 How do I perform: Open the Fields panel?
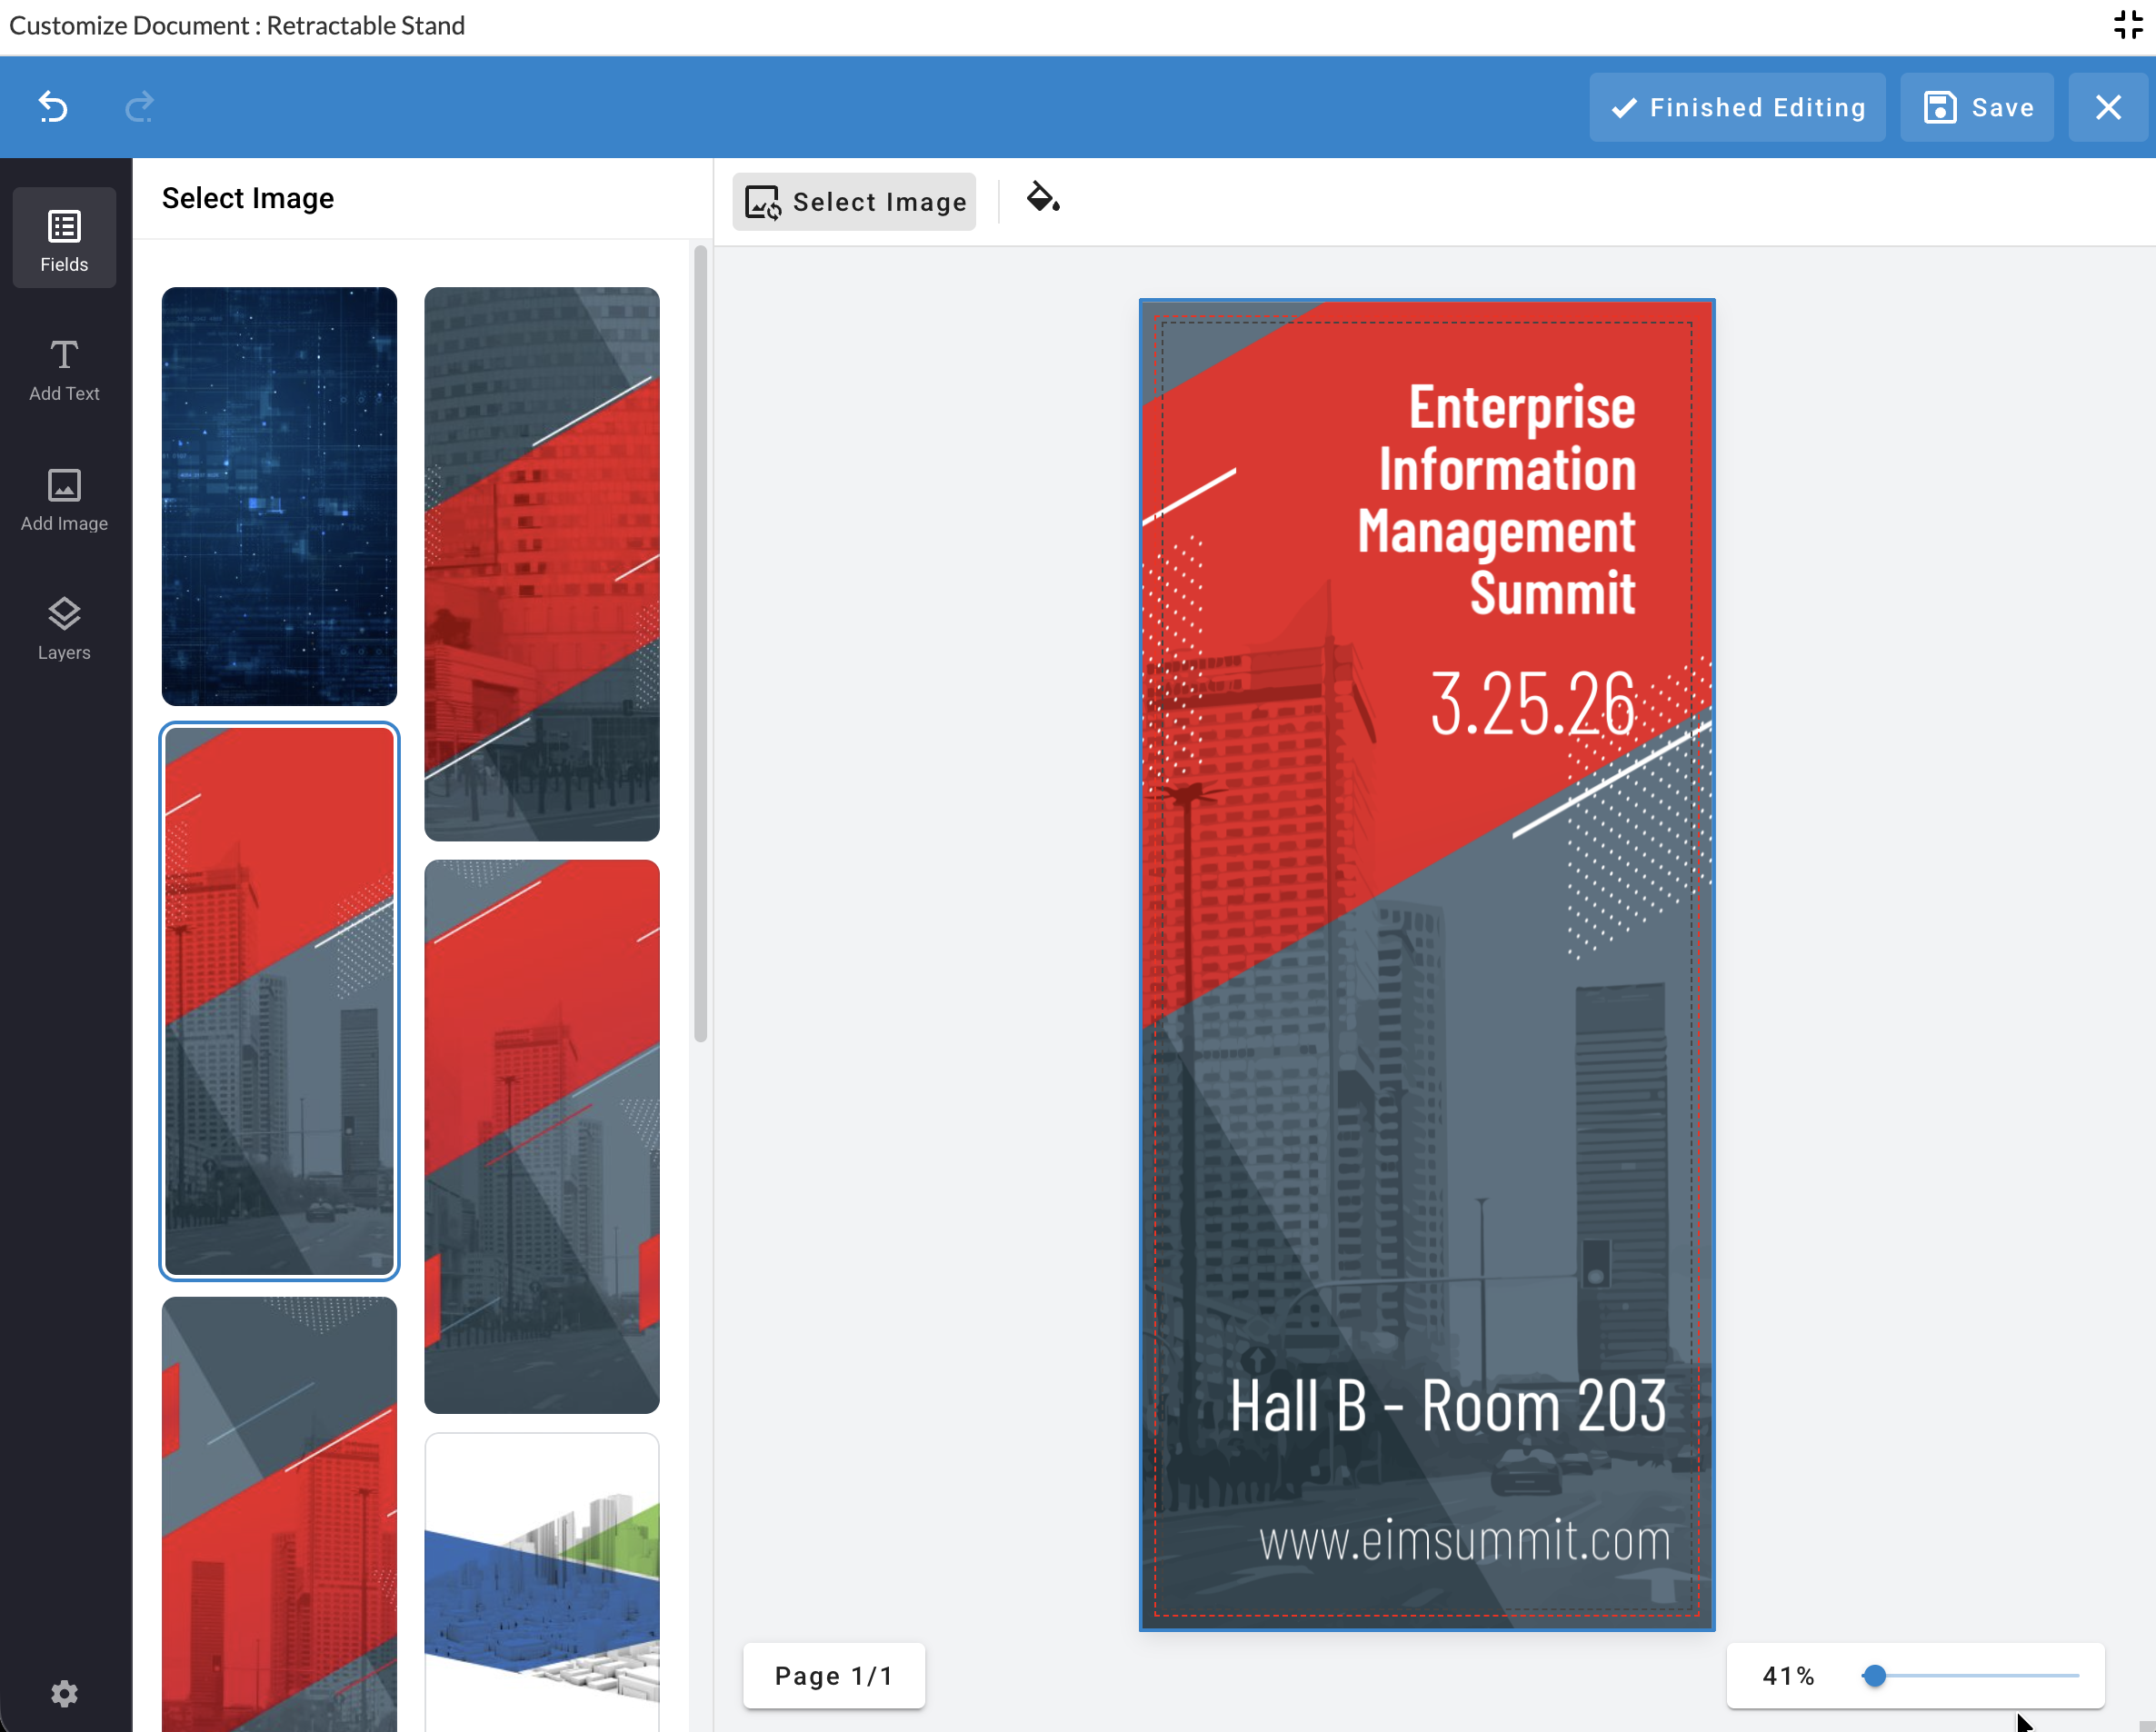pyautogui.click(x=64, y=239)
